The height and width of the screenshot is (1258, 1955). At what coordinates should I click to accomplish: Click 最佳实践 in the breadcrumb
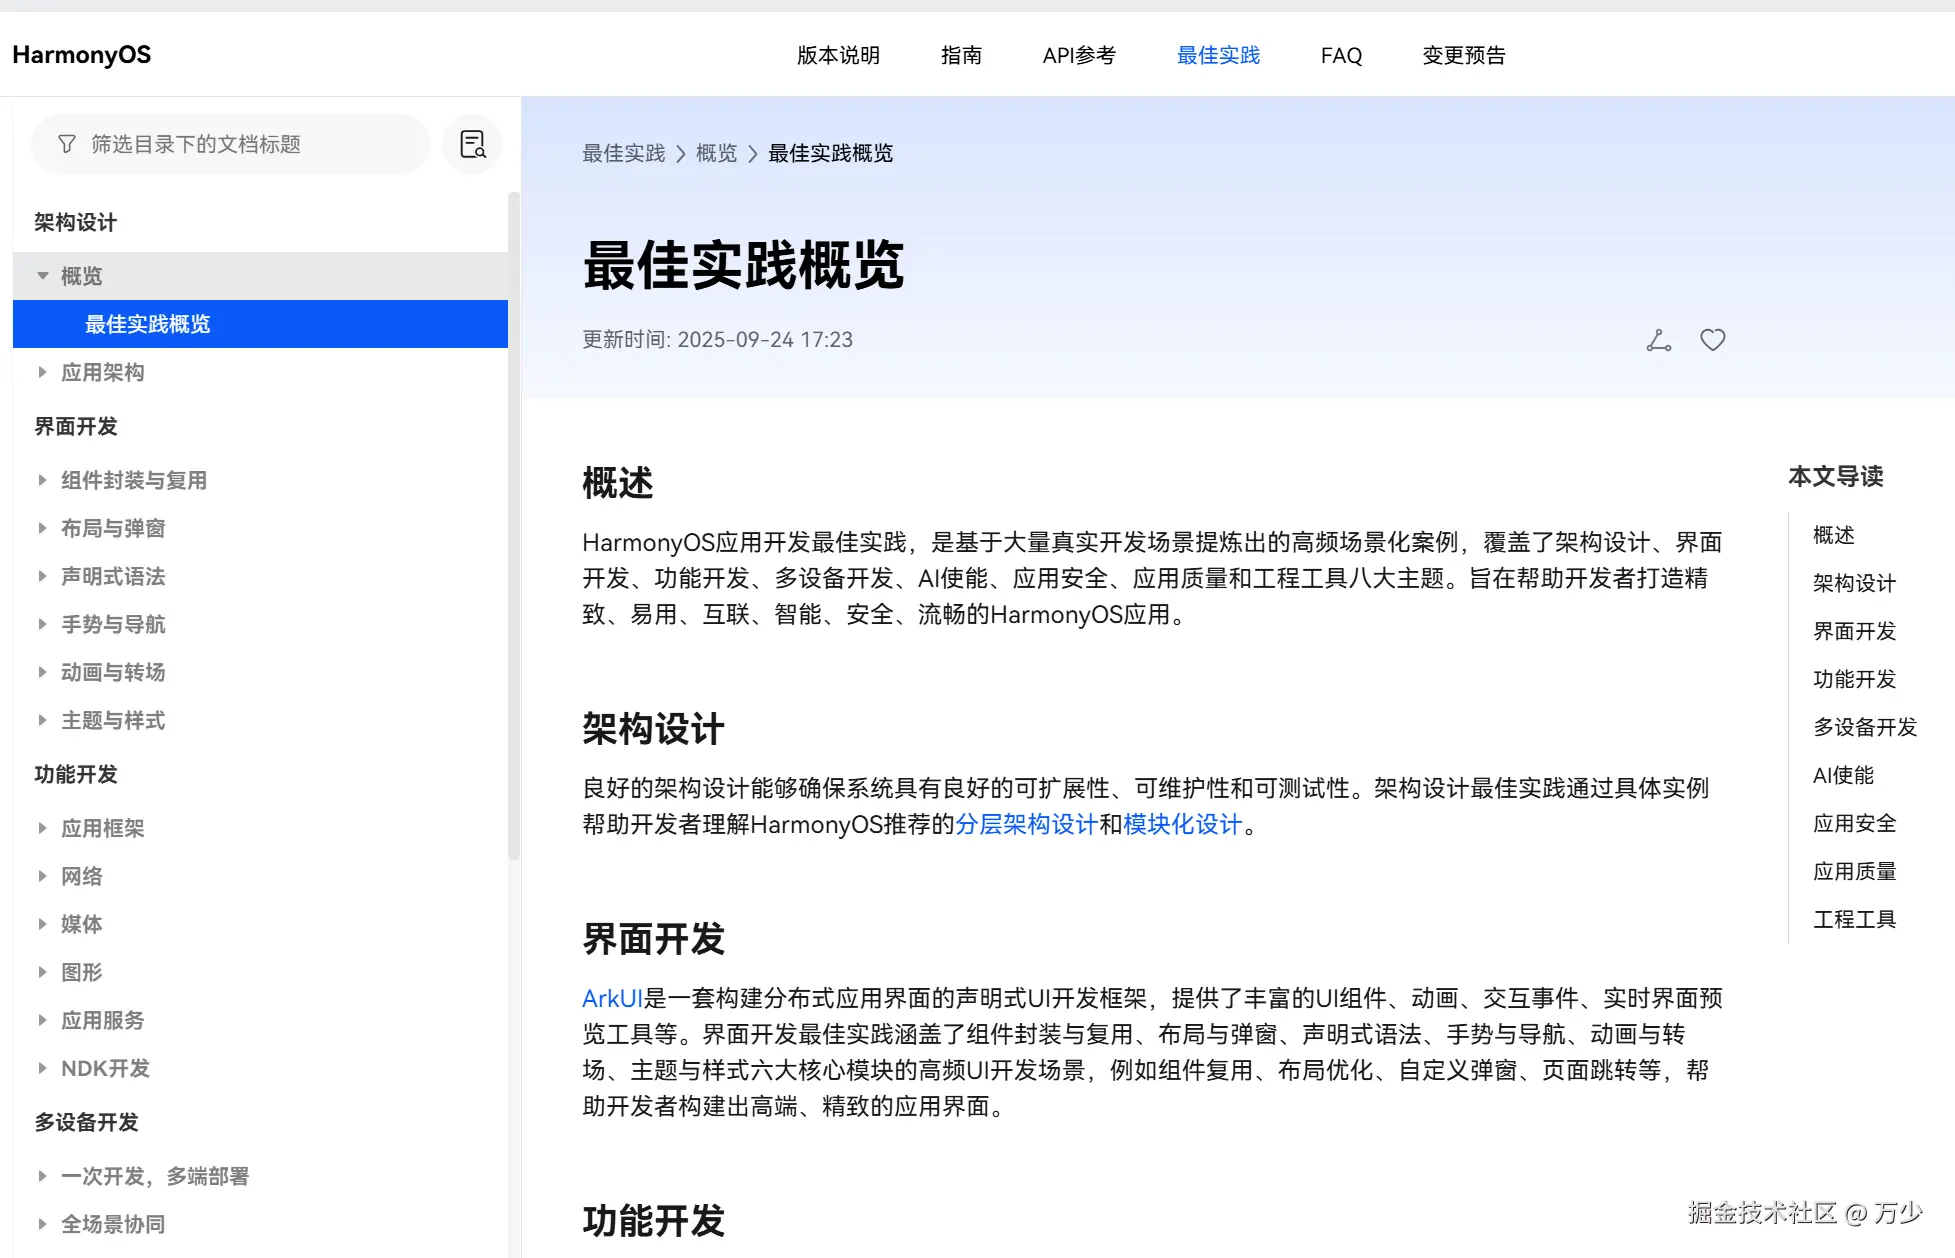coord(623,154)
